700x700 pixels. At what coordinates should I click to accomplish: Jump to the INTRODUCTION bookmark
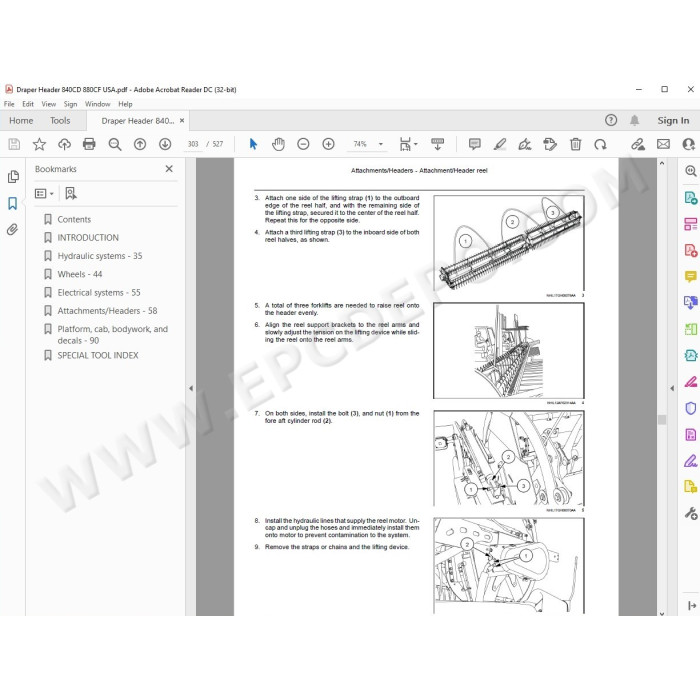[x=88, y=238]
